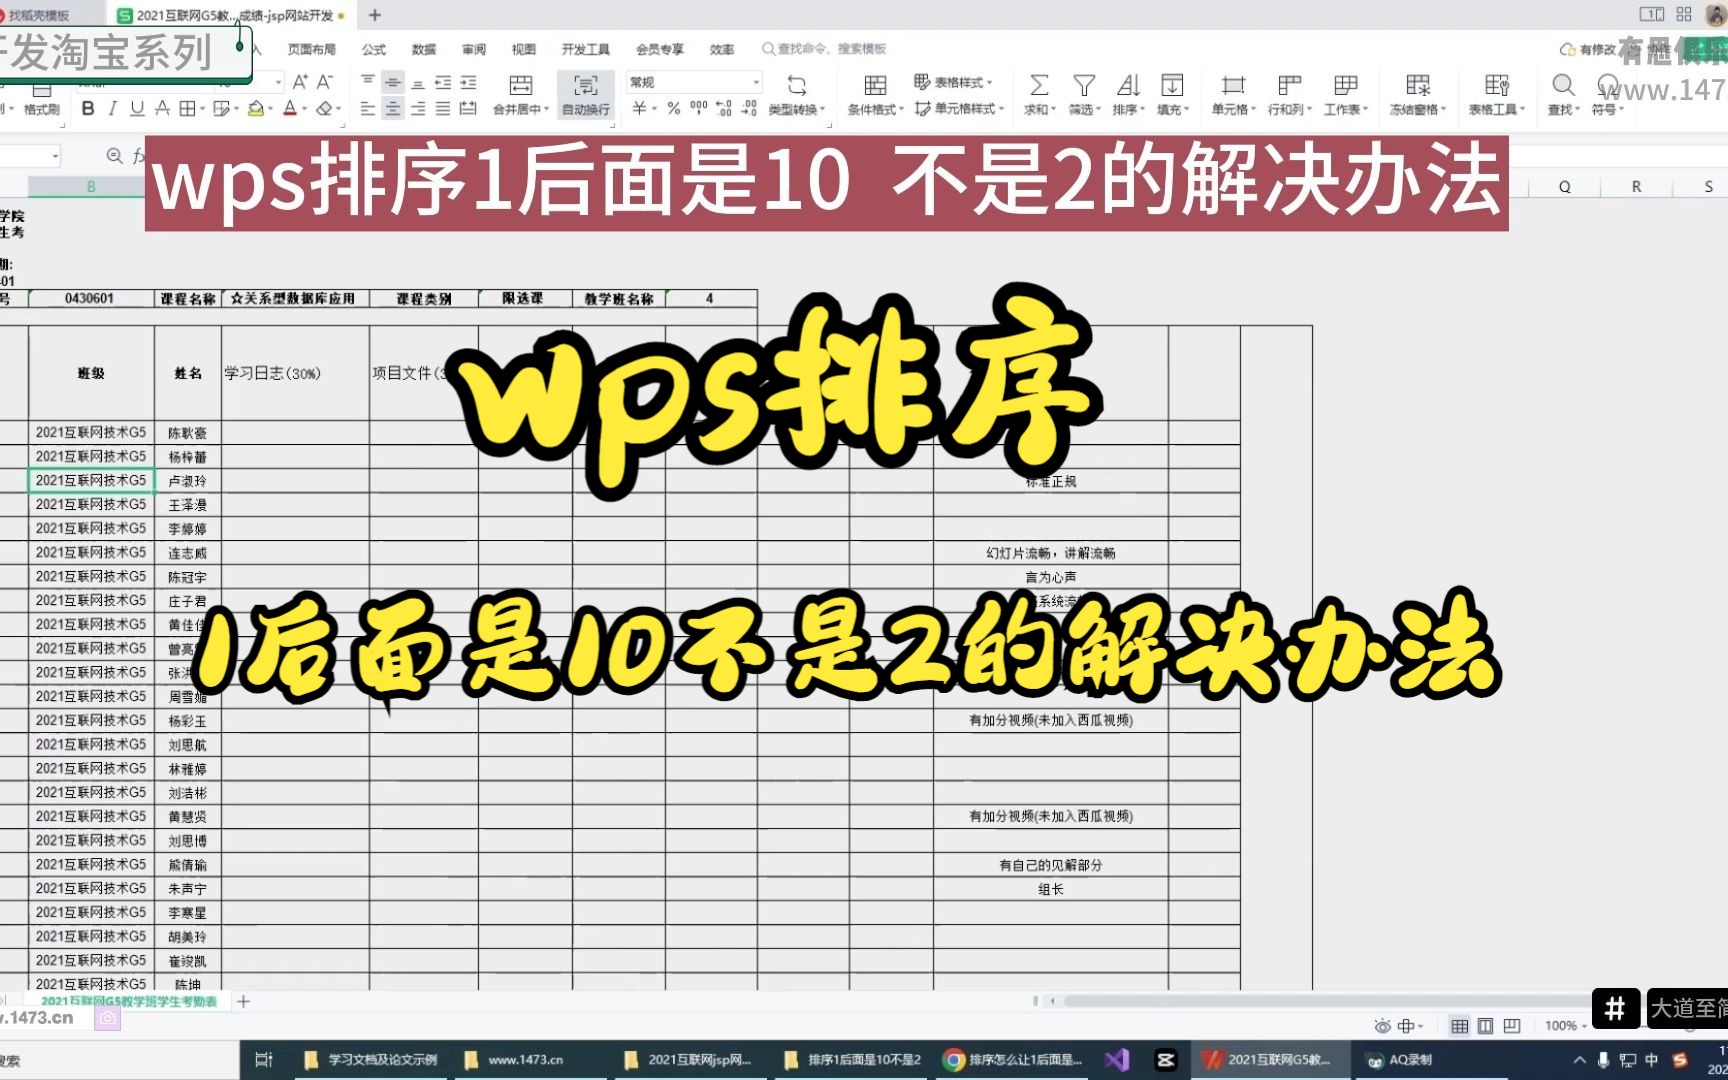This screenshot has width=1728, height=1080.
Task: Toggle strikethrough formatting
Action: (160, 108)
